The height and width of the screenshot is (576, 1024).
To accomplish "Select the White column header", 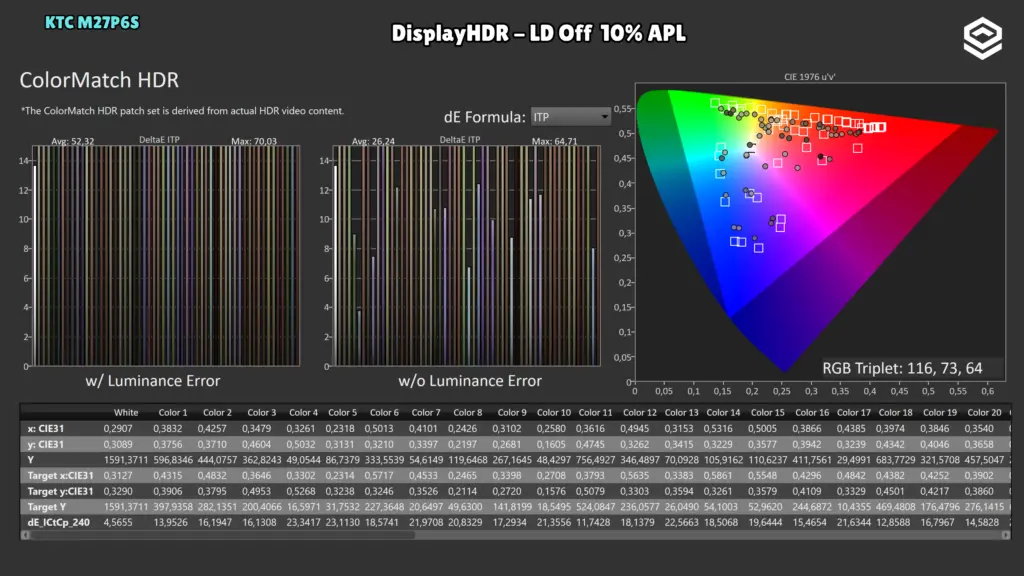I will point(126,413).
